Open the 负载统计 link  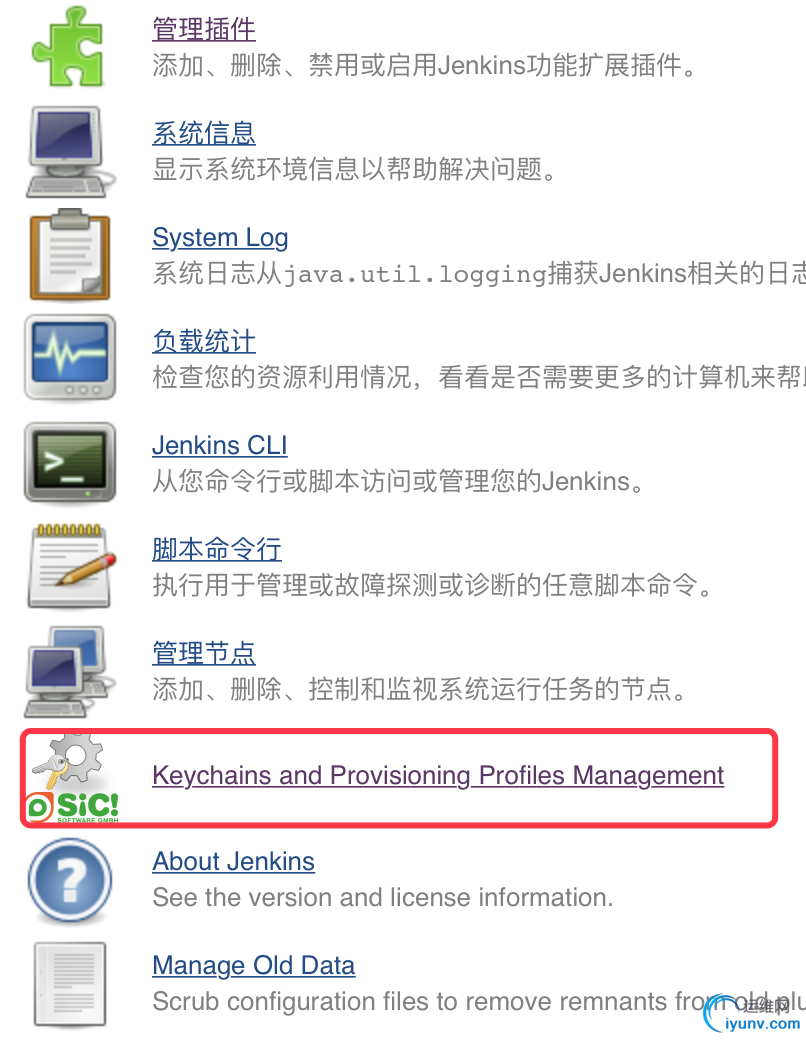coord(204,342)
